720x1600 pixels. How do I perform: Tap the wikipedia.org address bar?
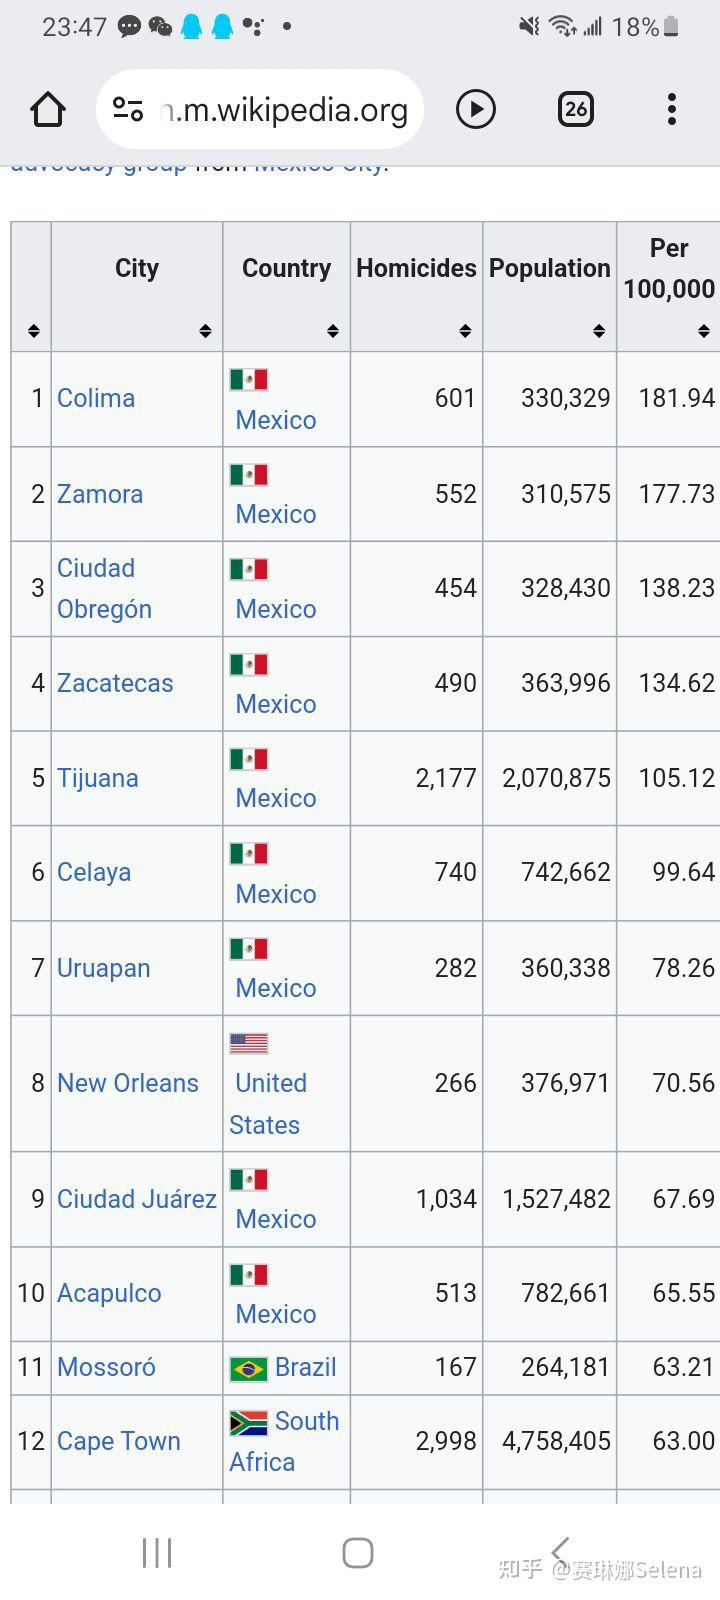[x=260, y=109]
